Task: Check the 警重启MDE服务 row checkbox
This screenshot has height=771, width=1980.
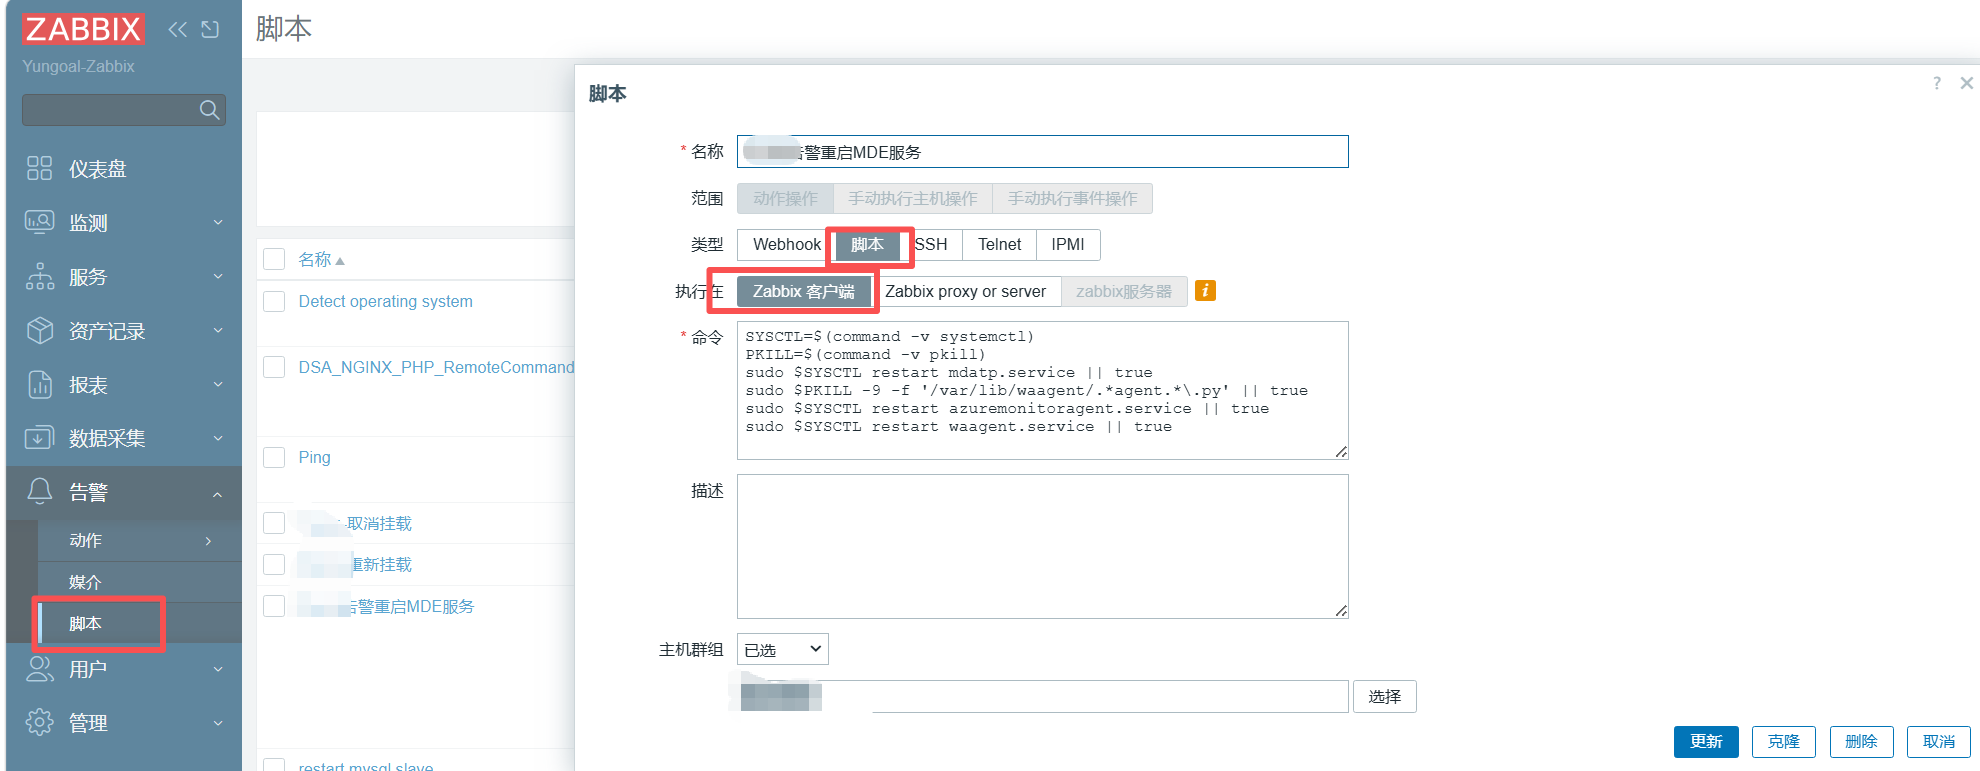Action: pos(274,606)
